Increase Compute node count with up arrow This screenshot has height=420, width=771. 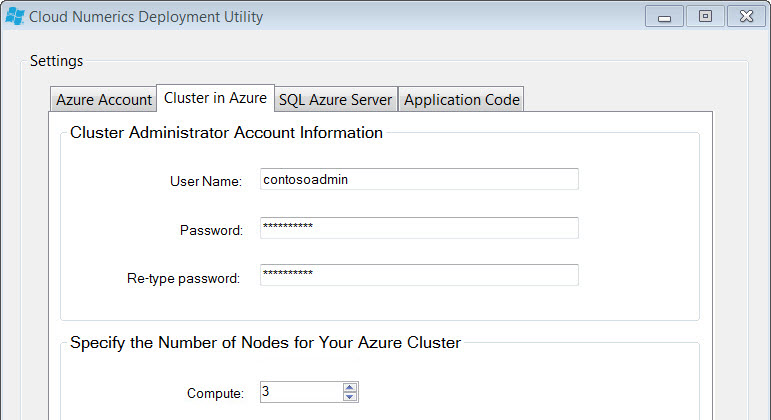pos(350,388)
